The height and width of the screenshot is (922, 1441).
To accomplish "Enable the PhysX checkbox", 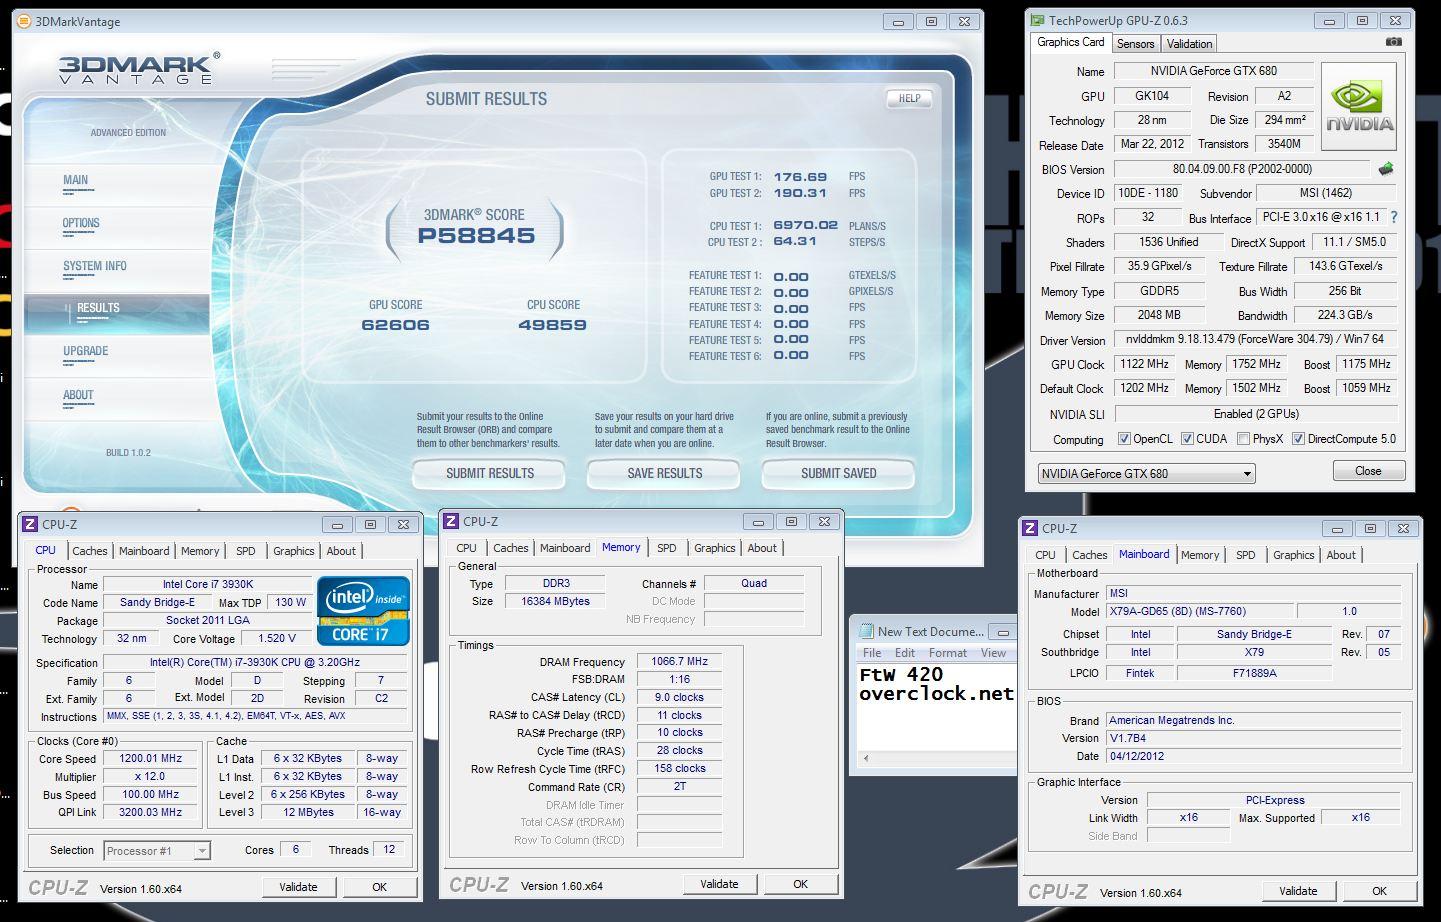I will click(x=1243, y=439).
